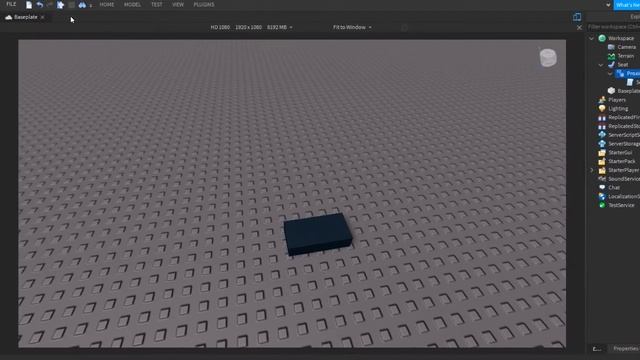Select the StarterGui item
The width and height of the screenshot is (640, 360).
pos(620,153)
